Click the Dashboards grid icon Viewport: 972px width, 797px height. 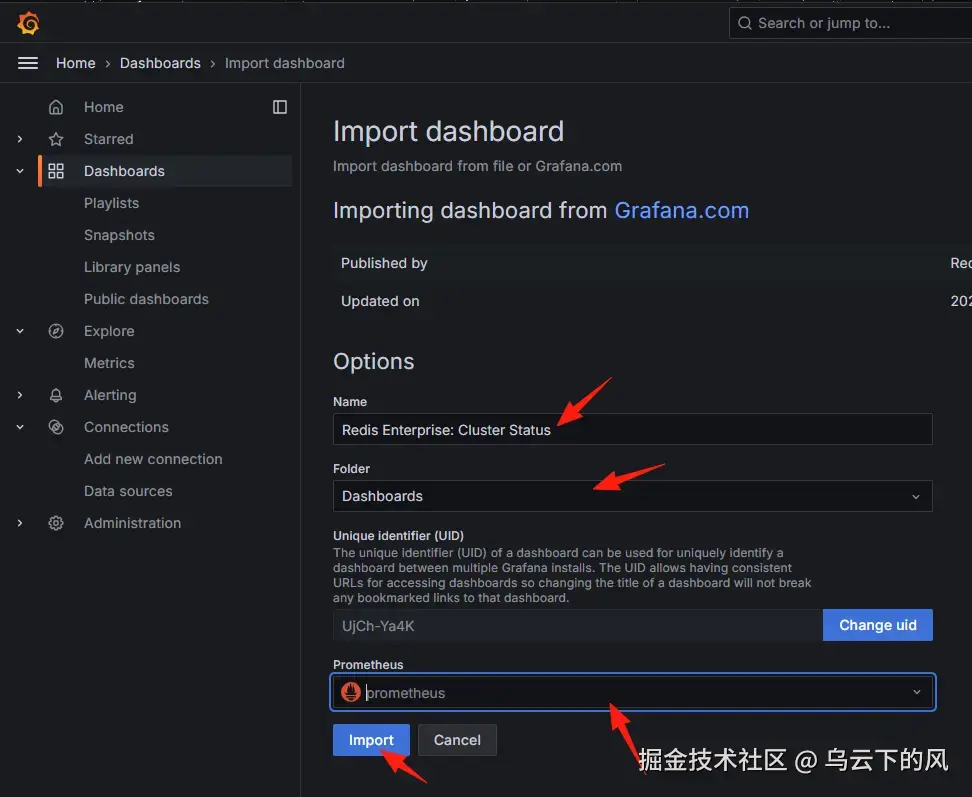click(56, 171)
